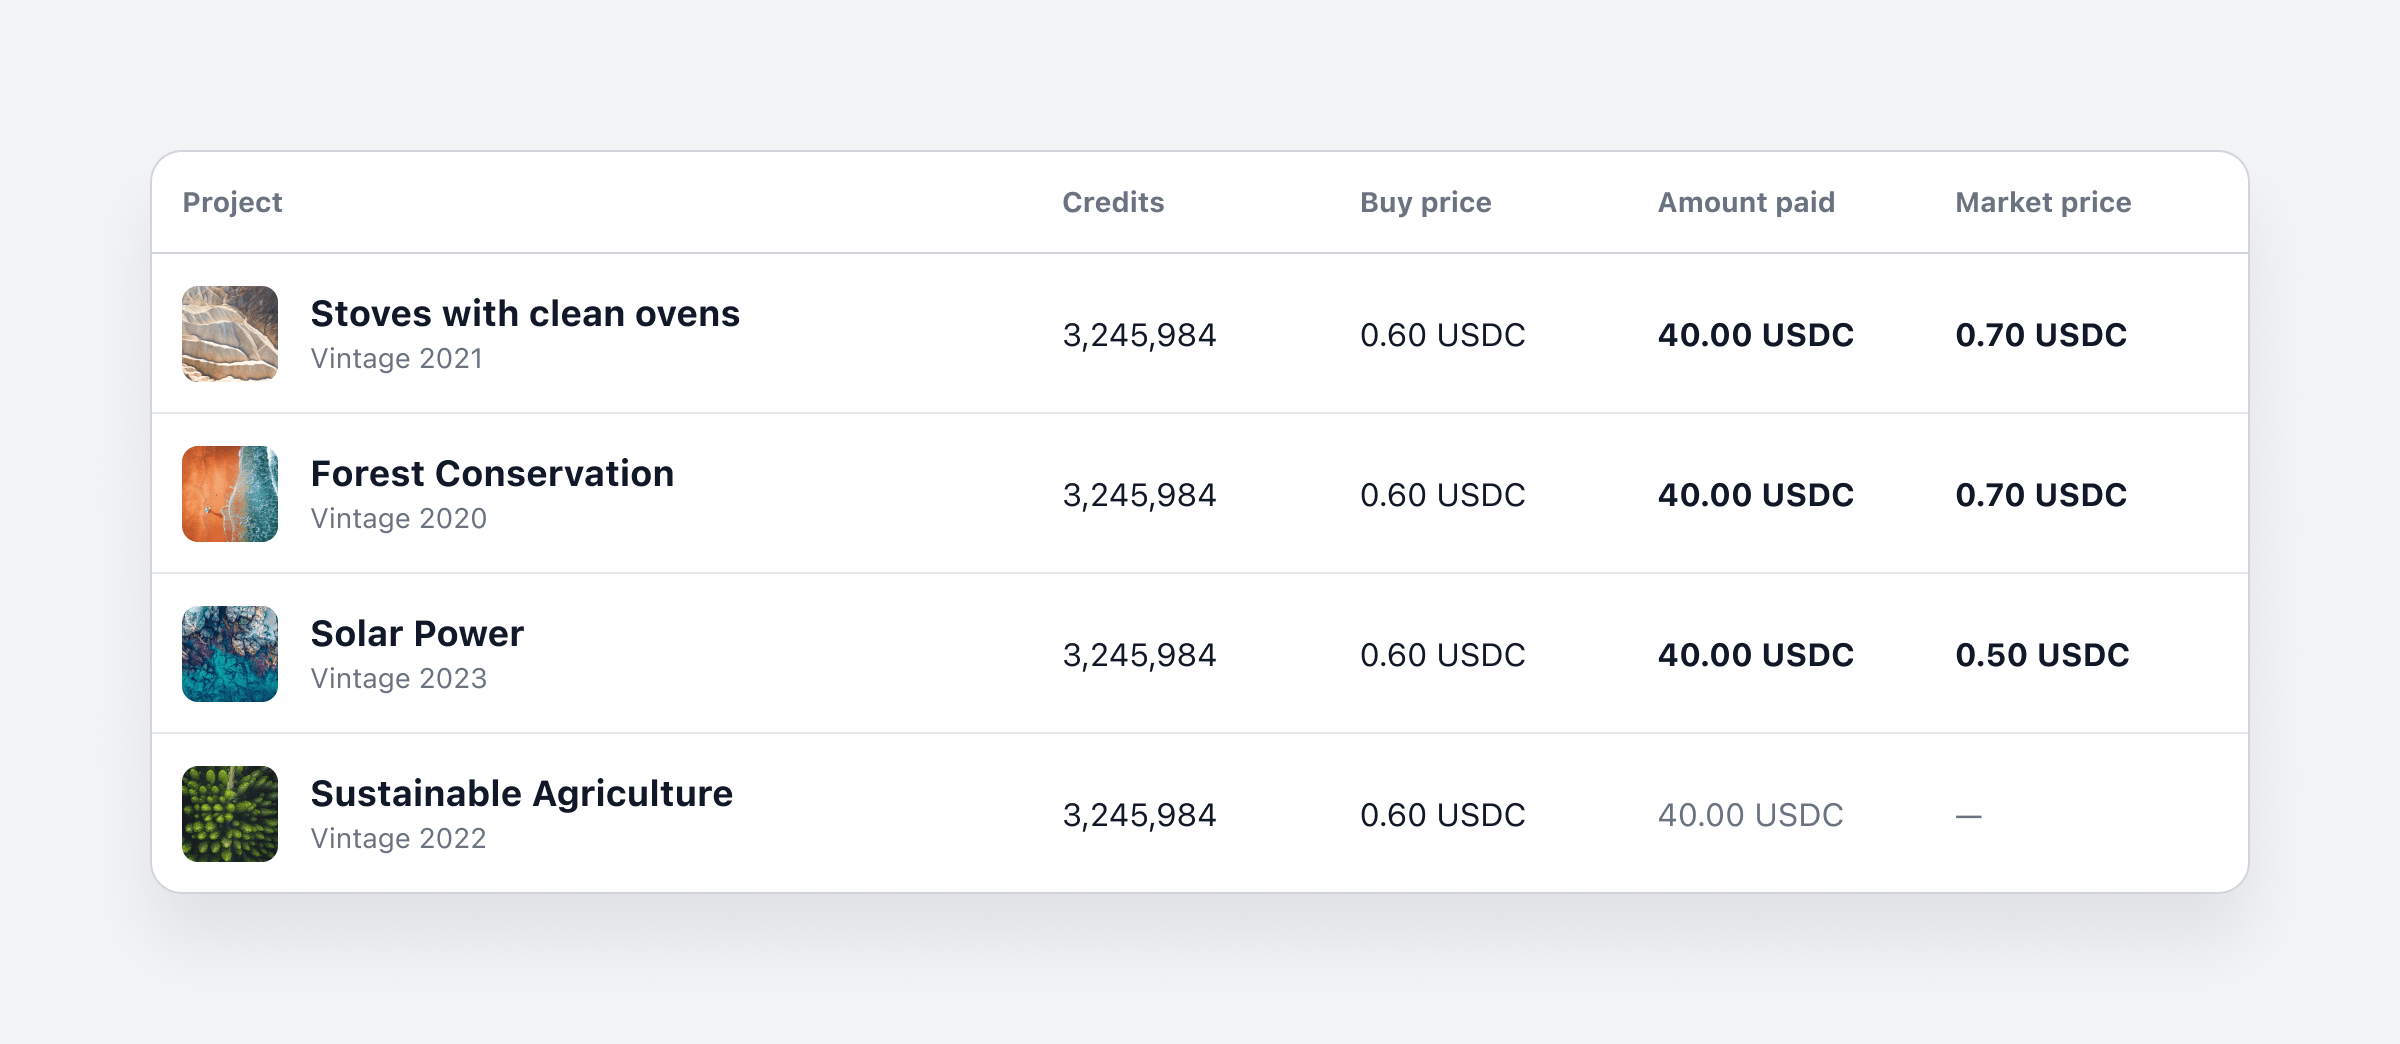The width and height of the screenshot is (2400, 1044).
Task: Select the Sustainable Agriculture thumbnail image
Action: (230, 814)
